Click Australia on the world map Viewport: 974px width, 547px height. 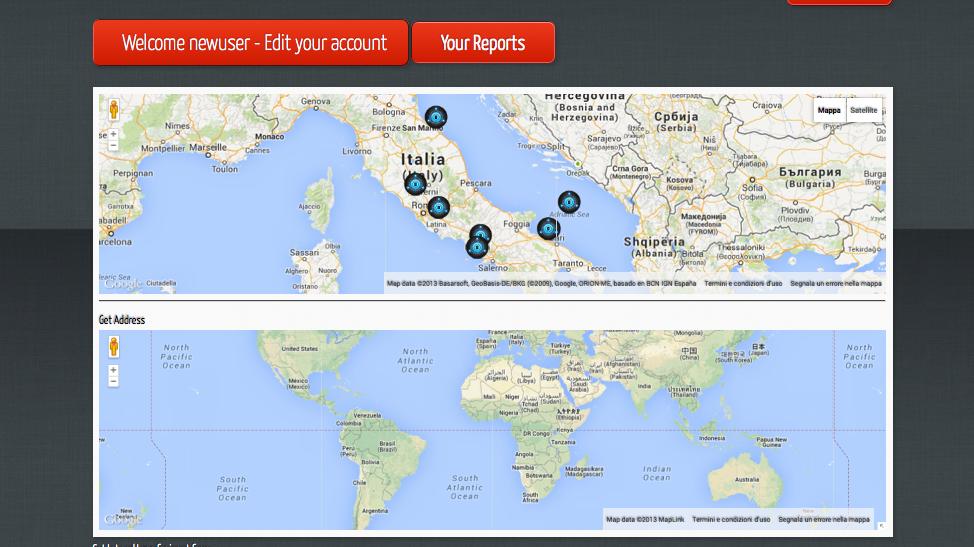(x=747, y=479)
